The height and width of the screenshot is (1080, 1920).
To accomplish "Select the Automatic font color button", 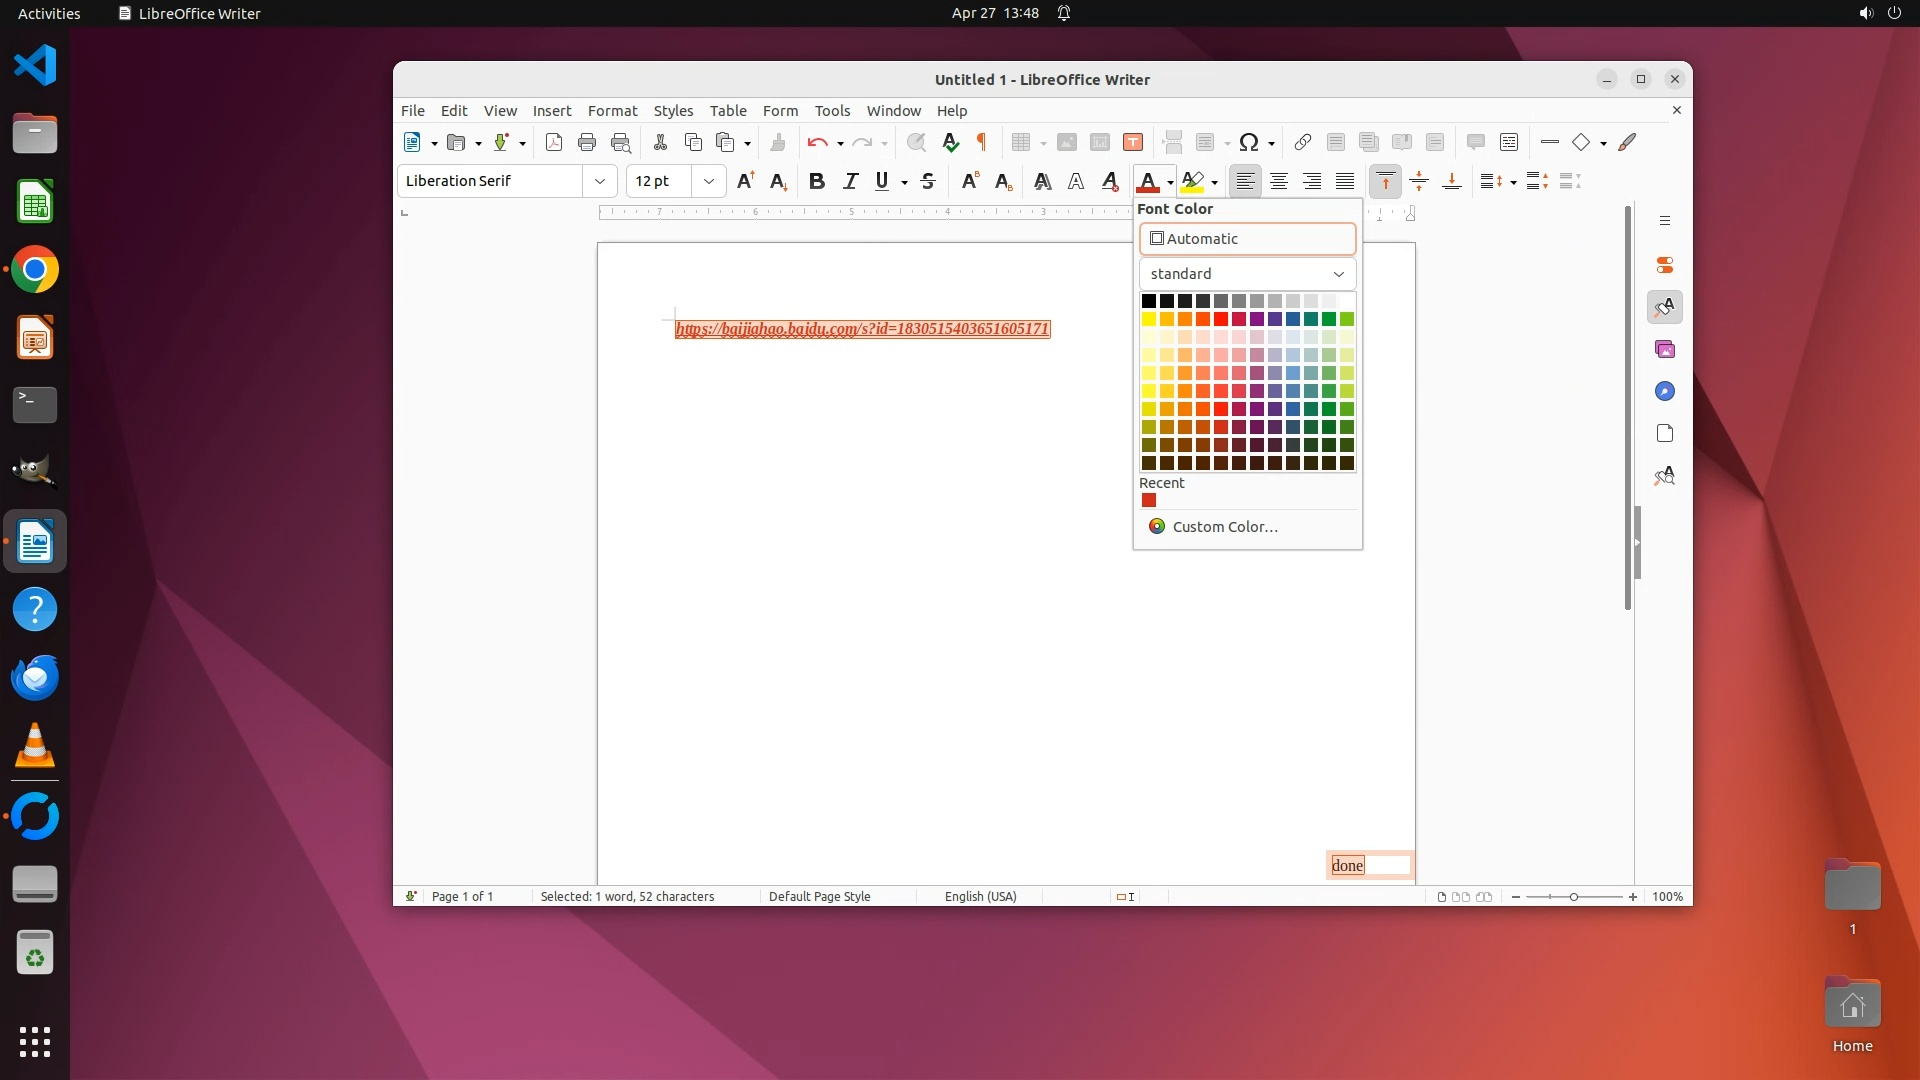I will click(1247, 239).
